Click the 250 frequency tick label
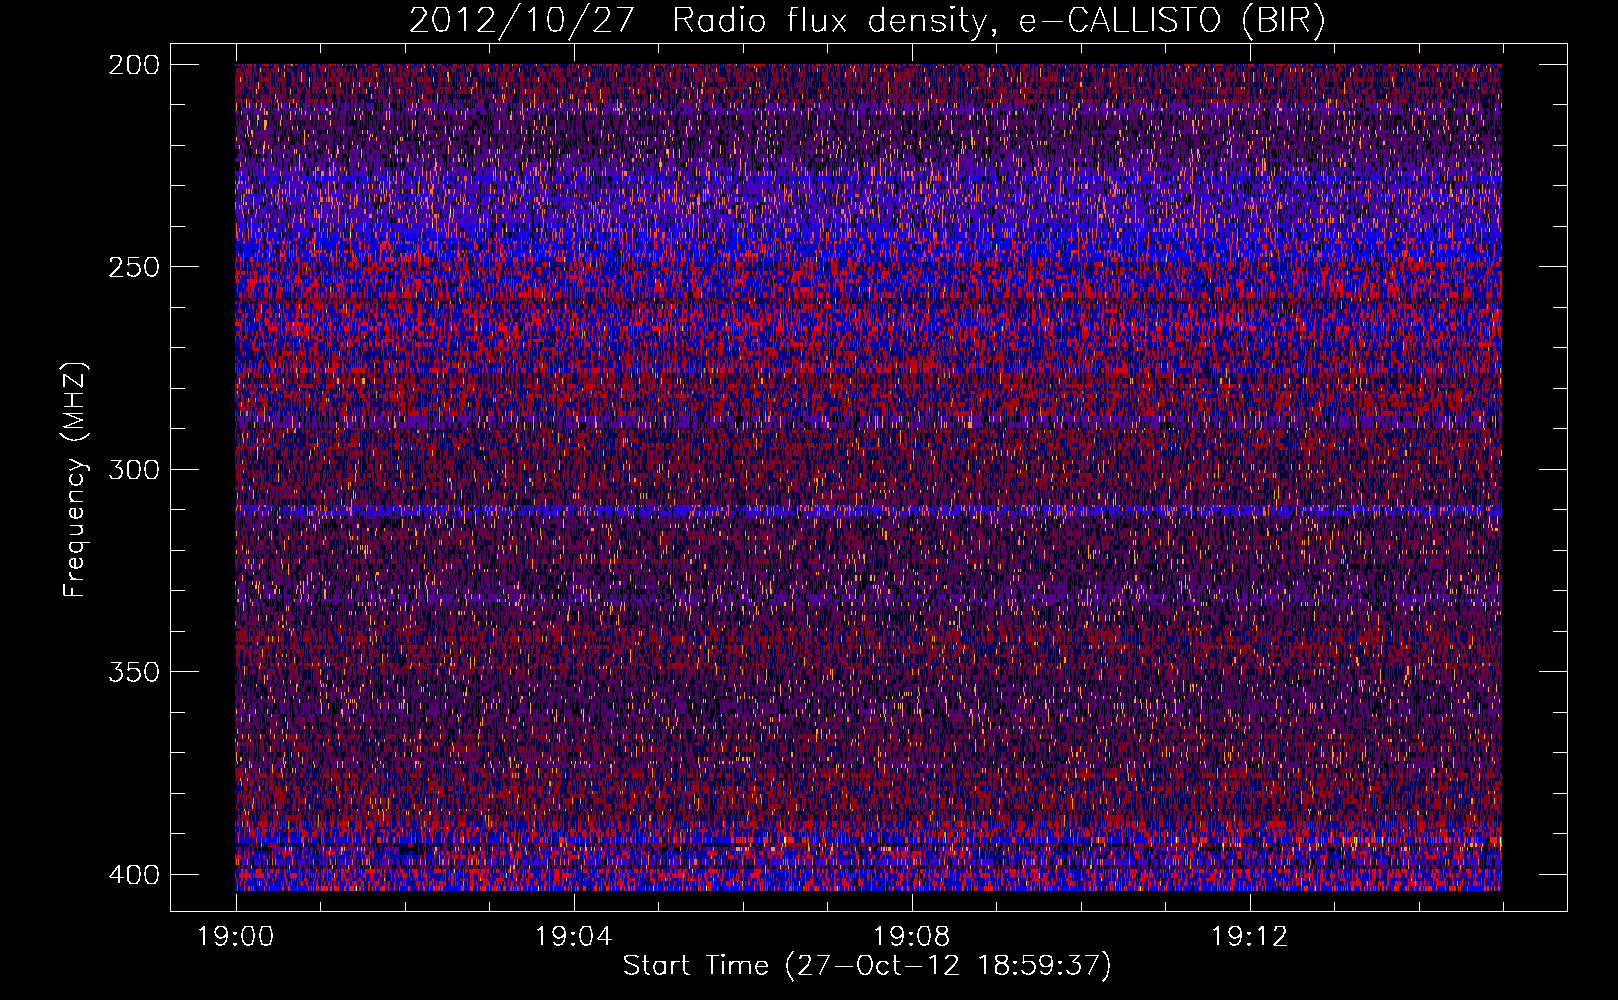Image resolution: width=1618 pixels, height=1000 pixels. click(x=133, y=267)
